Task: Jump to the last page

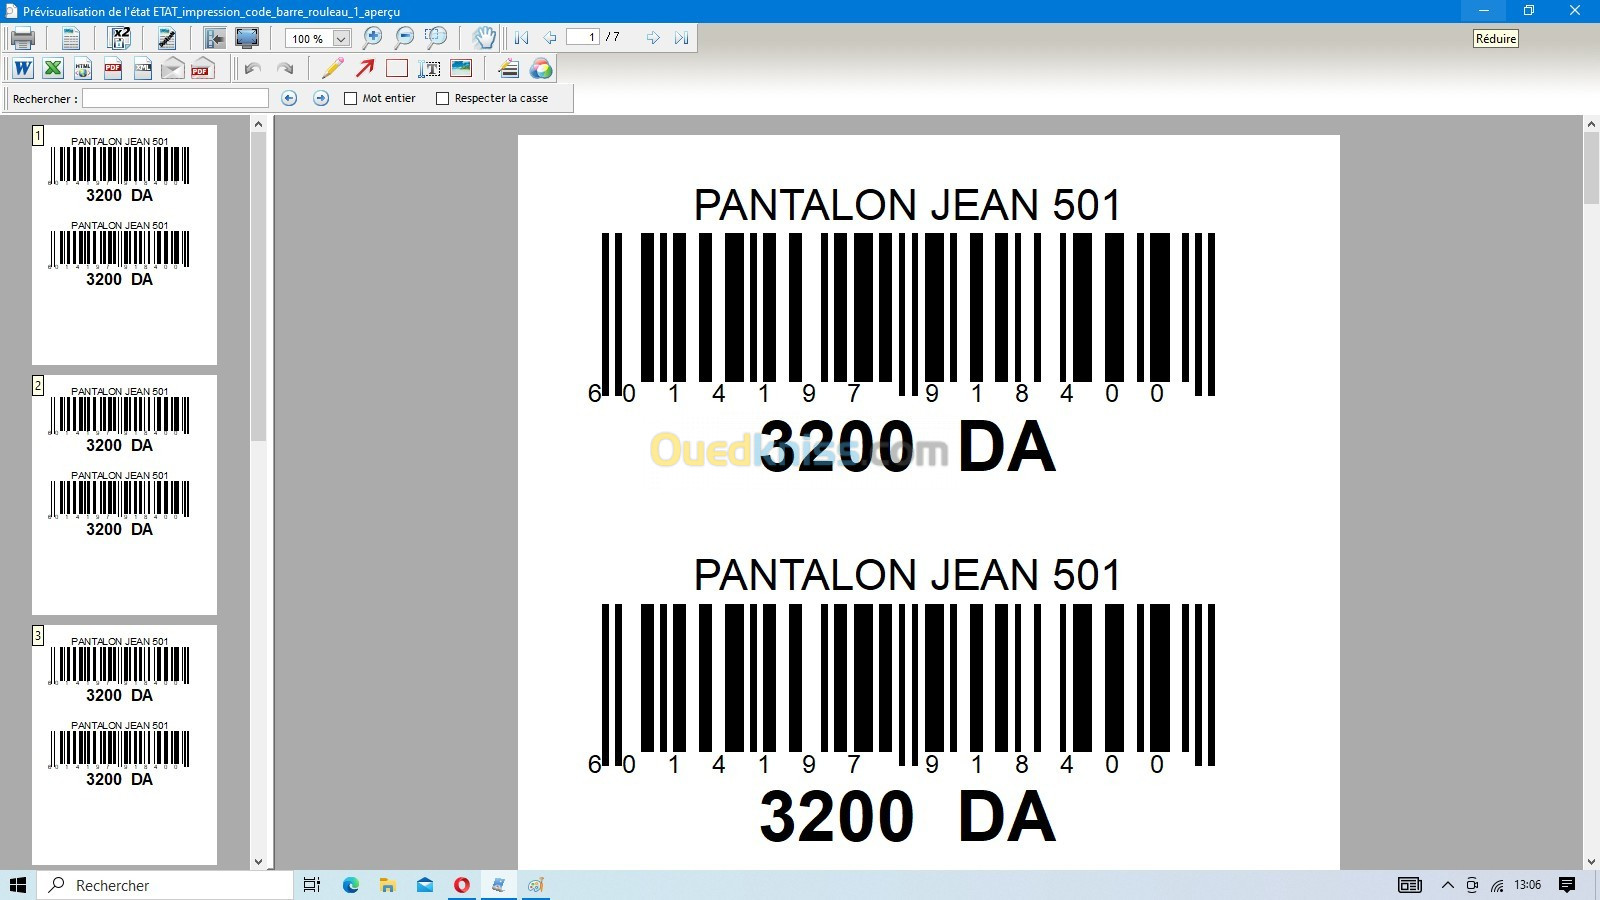Action: coord(681,38)
